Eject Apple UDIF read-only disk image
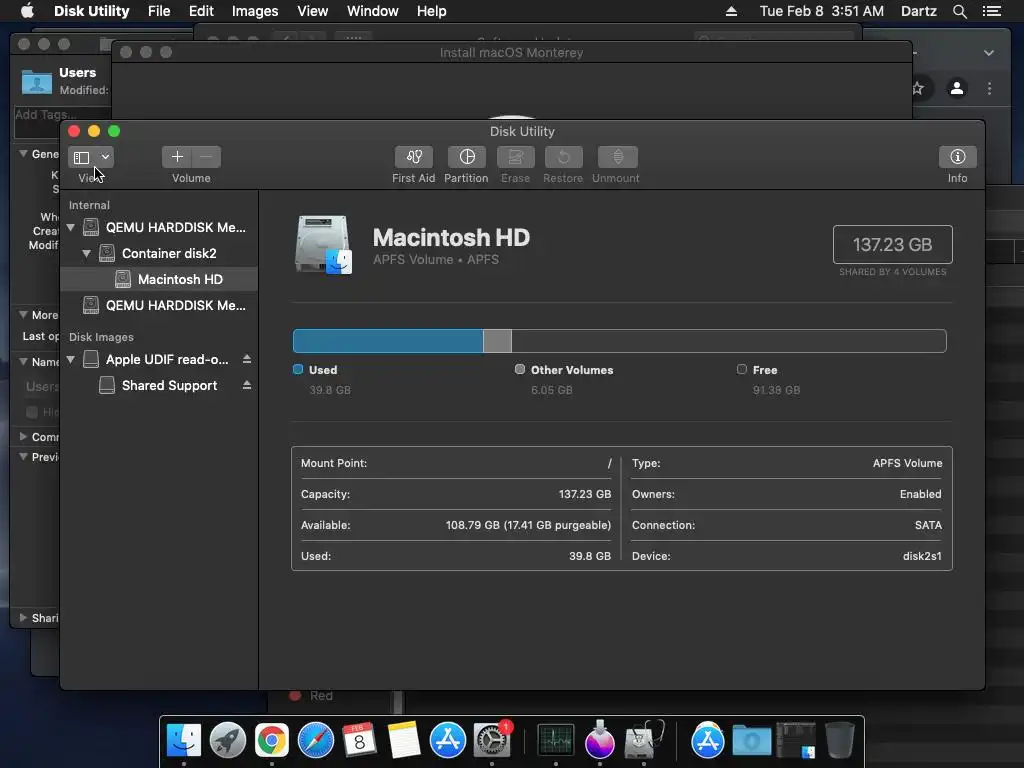This screenshot has width=1024, height=768. 247,359
